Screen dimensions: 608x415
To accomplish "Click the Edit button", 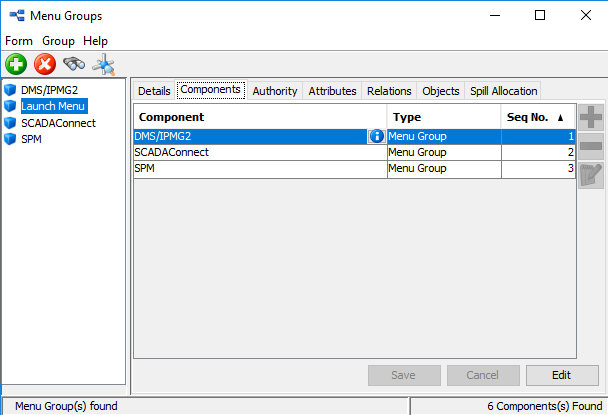I will point(562,375).
